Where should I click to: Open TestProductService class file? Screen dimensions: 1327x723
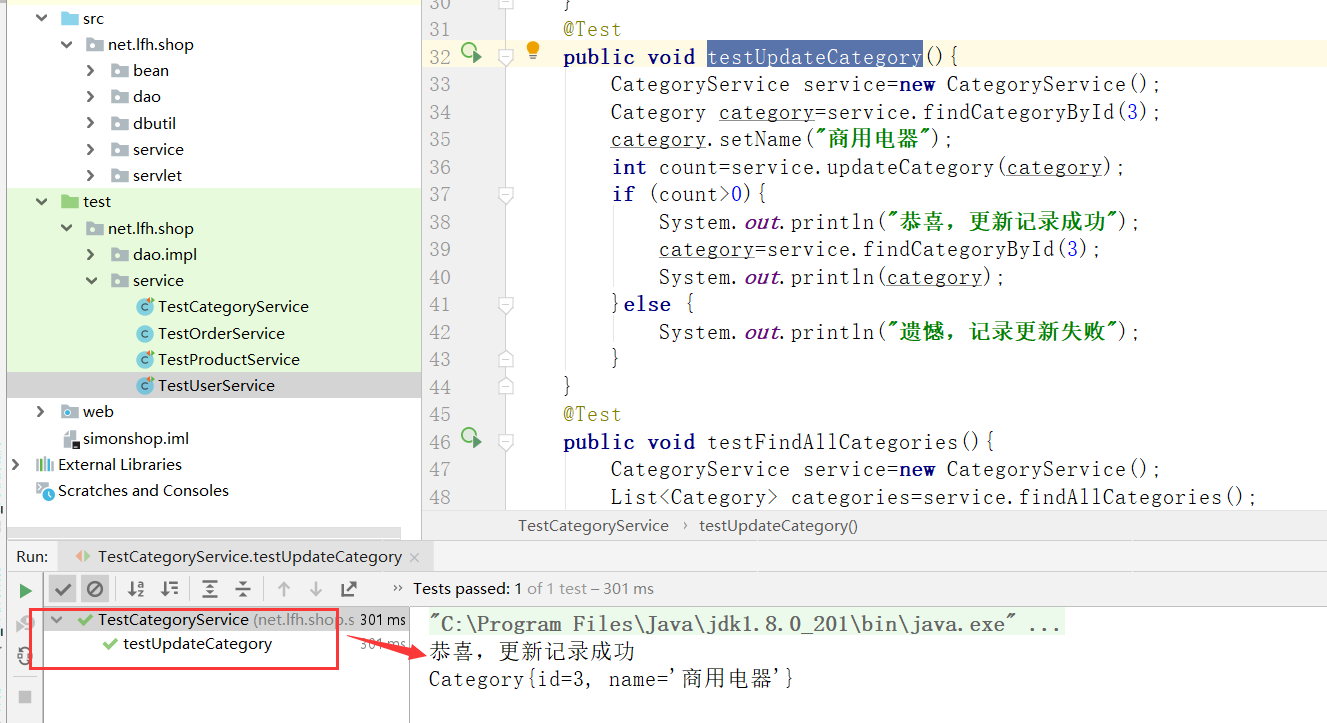coord(229,360)
